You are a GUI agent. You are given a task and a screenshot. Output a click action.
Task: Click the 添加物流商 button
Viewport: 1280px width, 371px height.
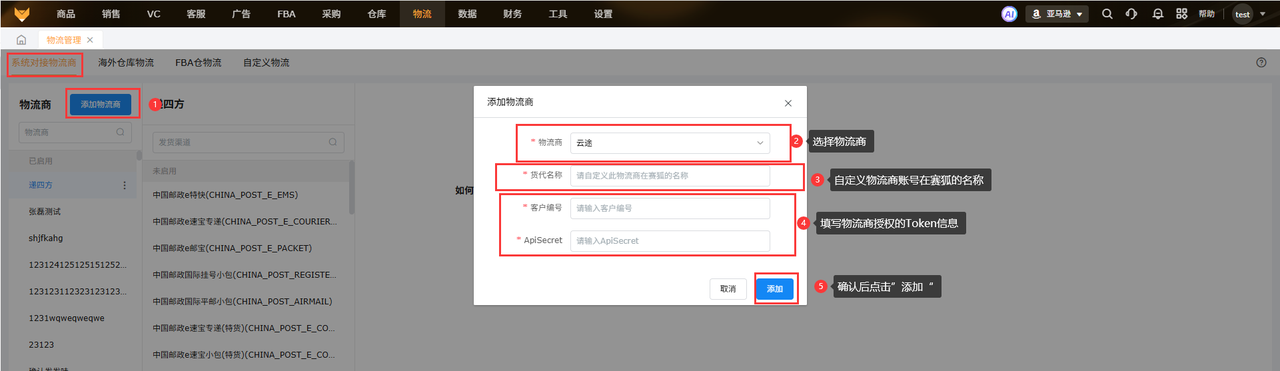tap(100, 104)
